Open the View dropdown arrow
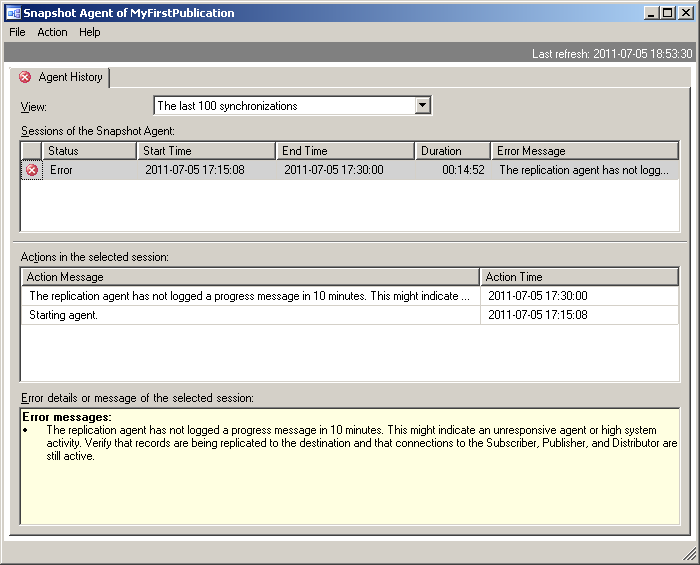 pyautogui.click(x=422, y=106)
